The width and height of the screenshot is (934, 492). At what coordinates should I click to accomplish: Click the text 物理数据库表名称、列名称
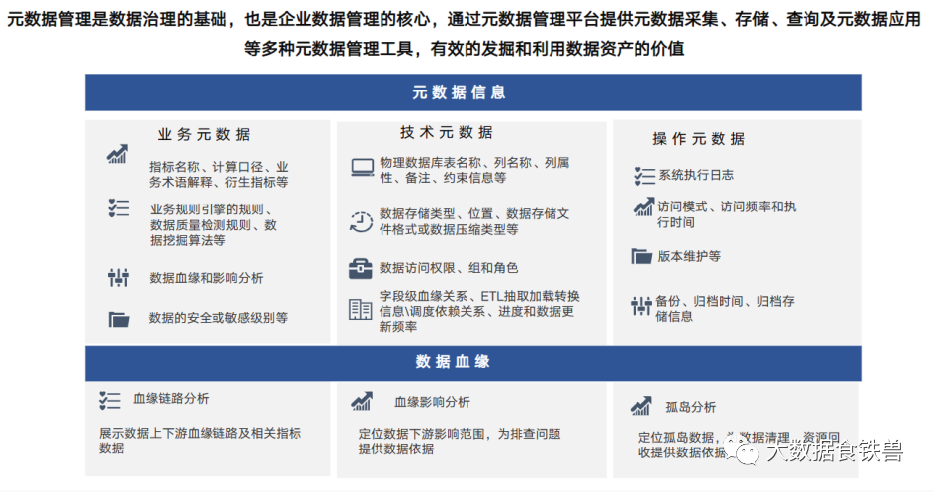point(475,170)
